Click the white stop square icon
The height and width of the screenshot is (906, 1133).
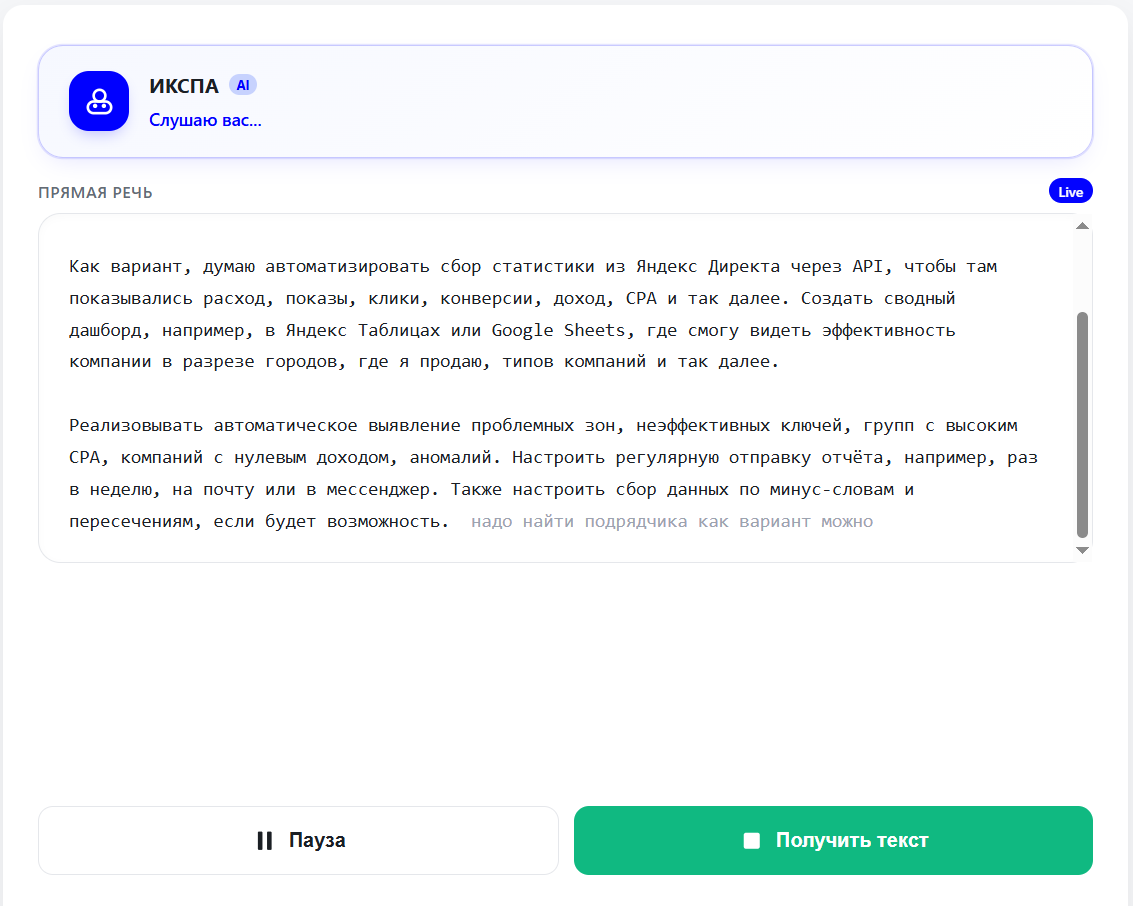tap(751, 840)
